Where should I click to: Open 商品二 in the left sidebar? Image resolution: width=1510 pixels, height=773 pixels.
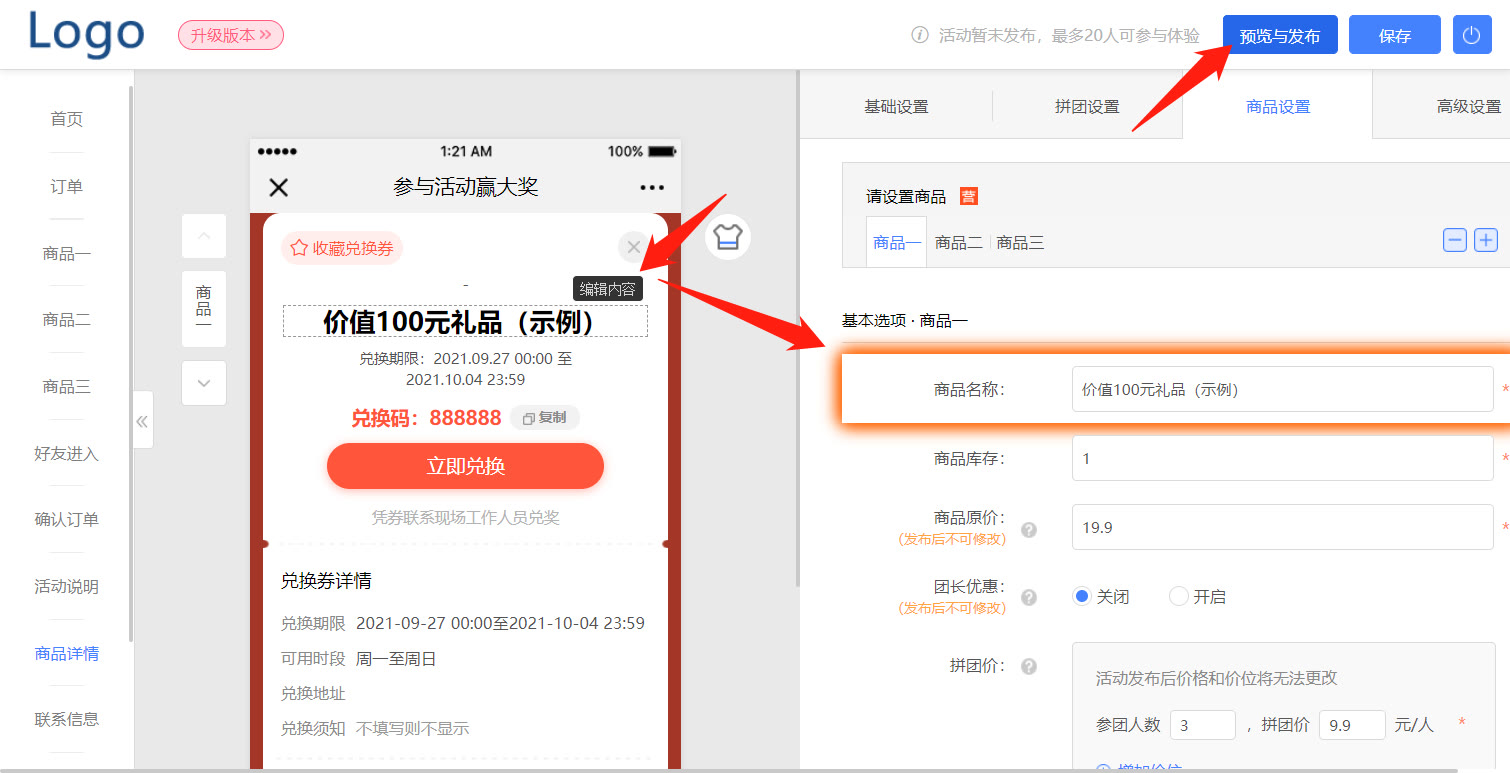pyautogui.click(x=66, y=320)
